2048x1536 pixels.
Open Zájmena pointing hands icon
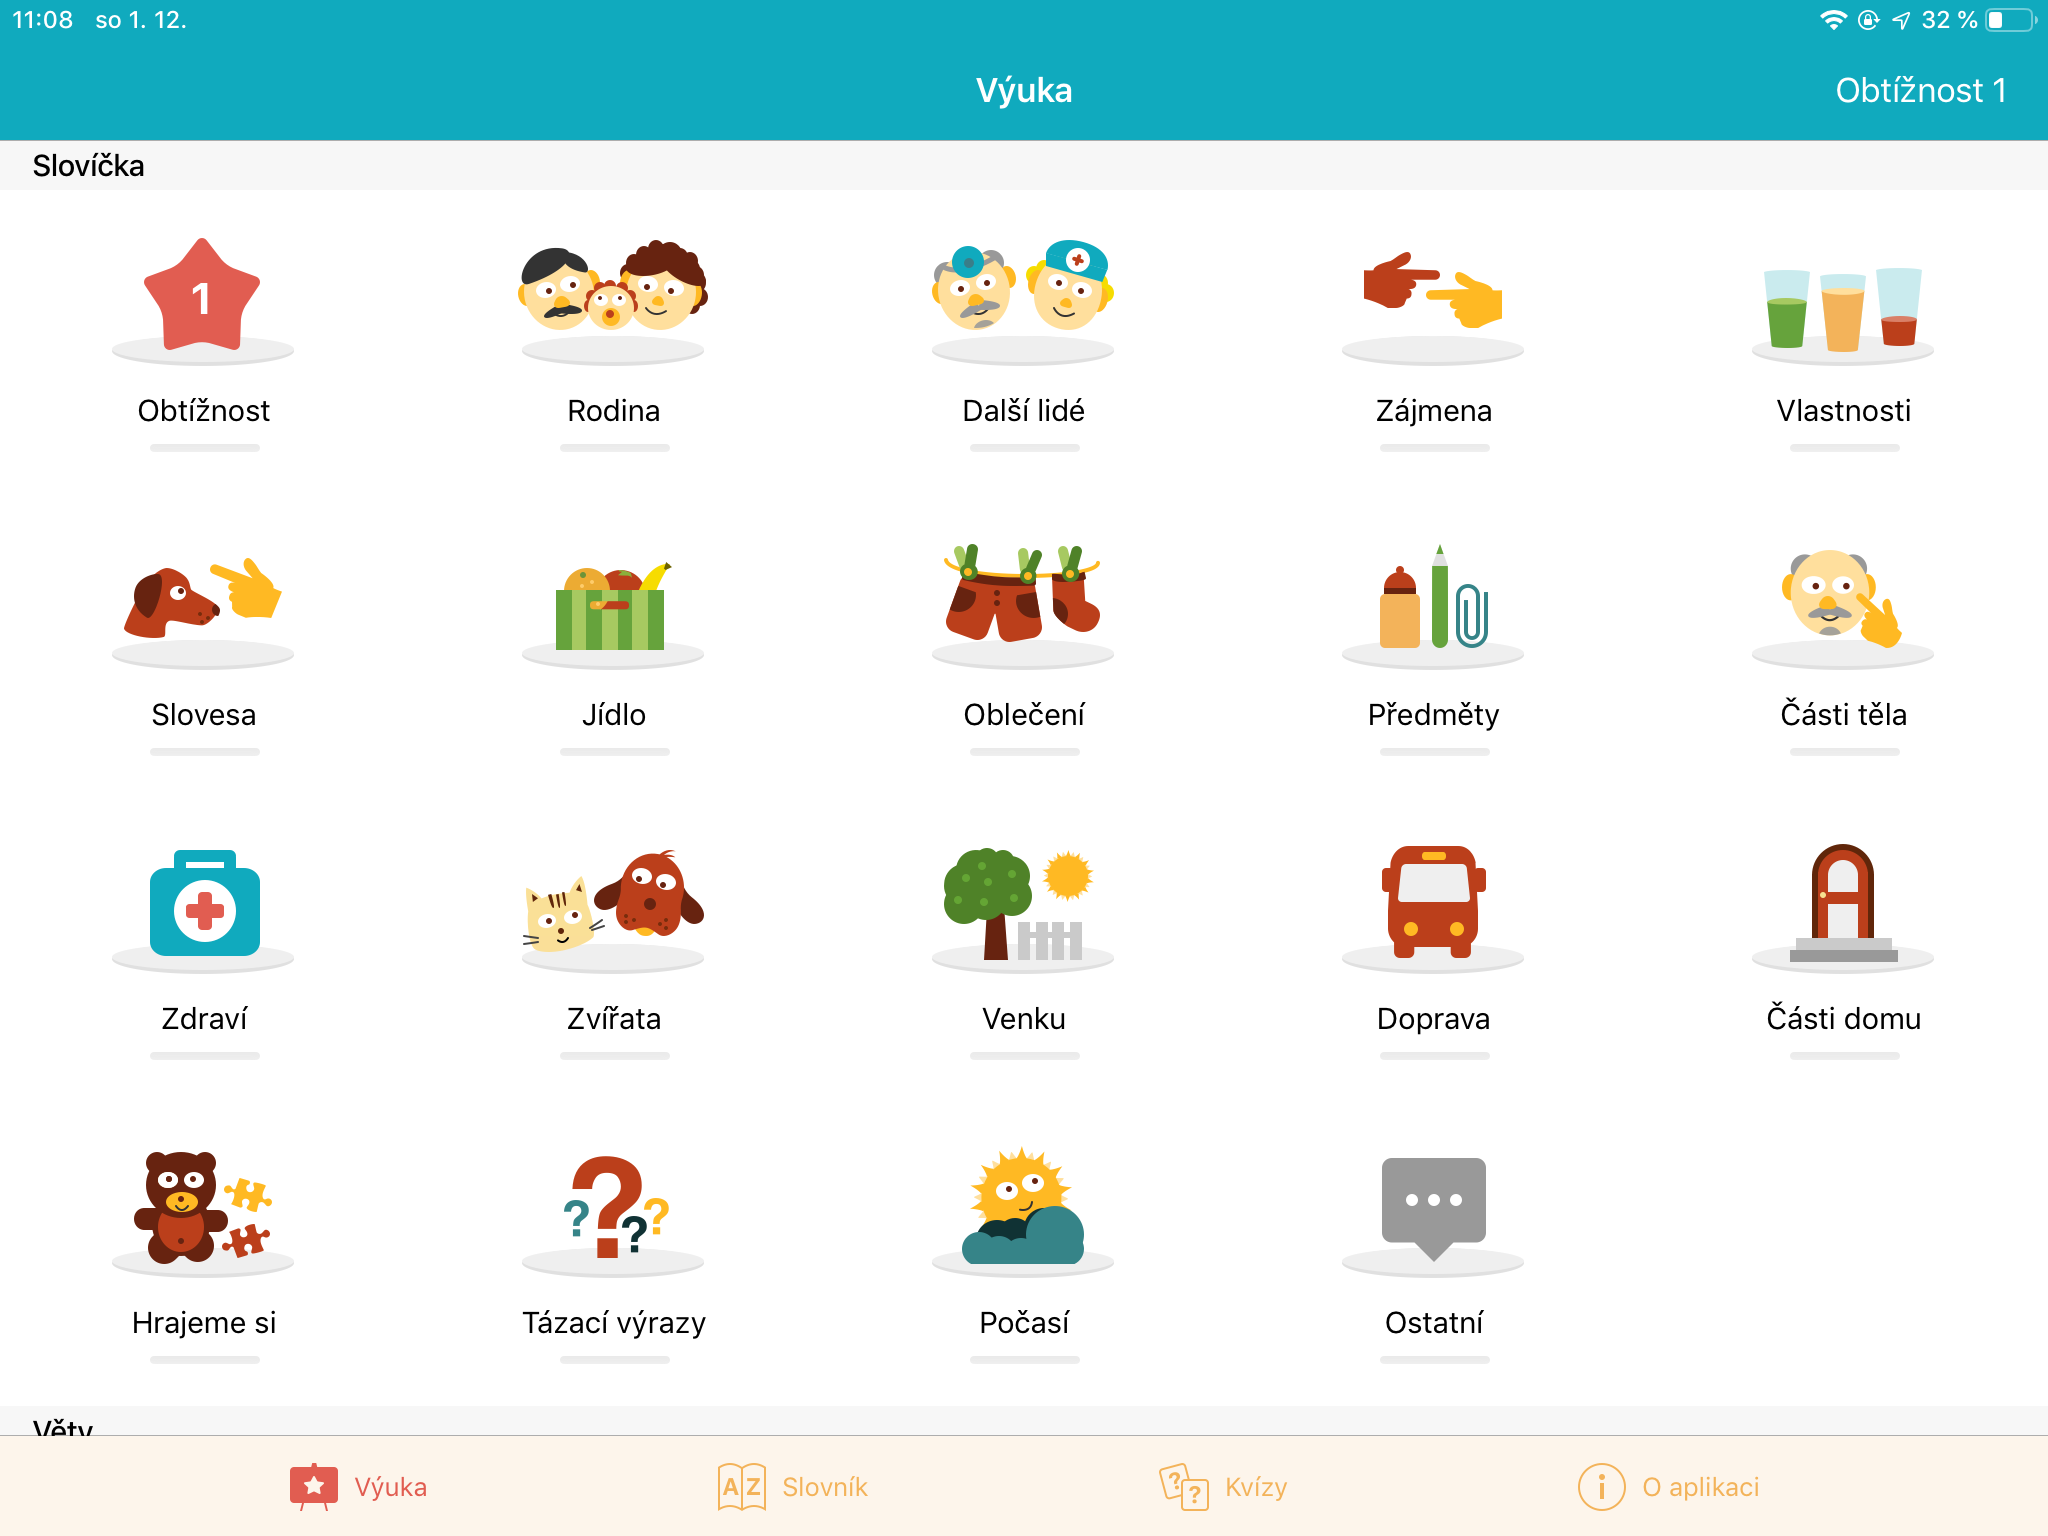pos(1433,290)
